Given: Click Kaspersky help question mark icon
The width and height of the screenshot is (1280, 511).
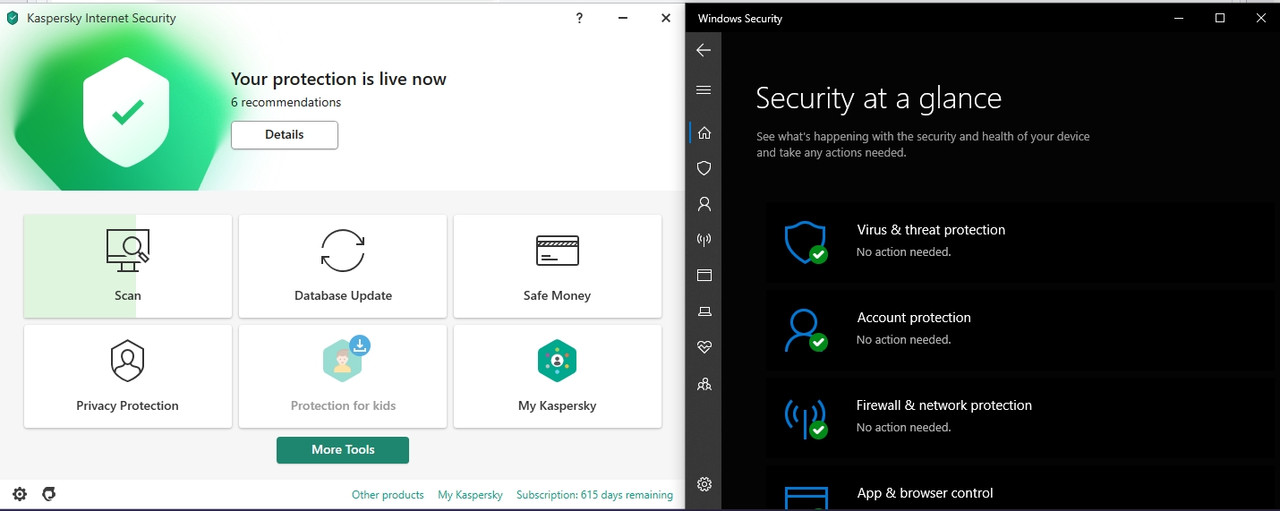Looking at the screenshot, I should click(x=579, y=18).
